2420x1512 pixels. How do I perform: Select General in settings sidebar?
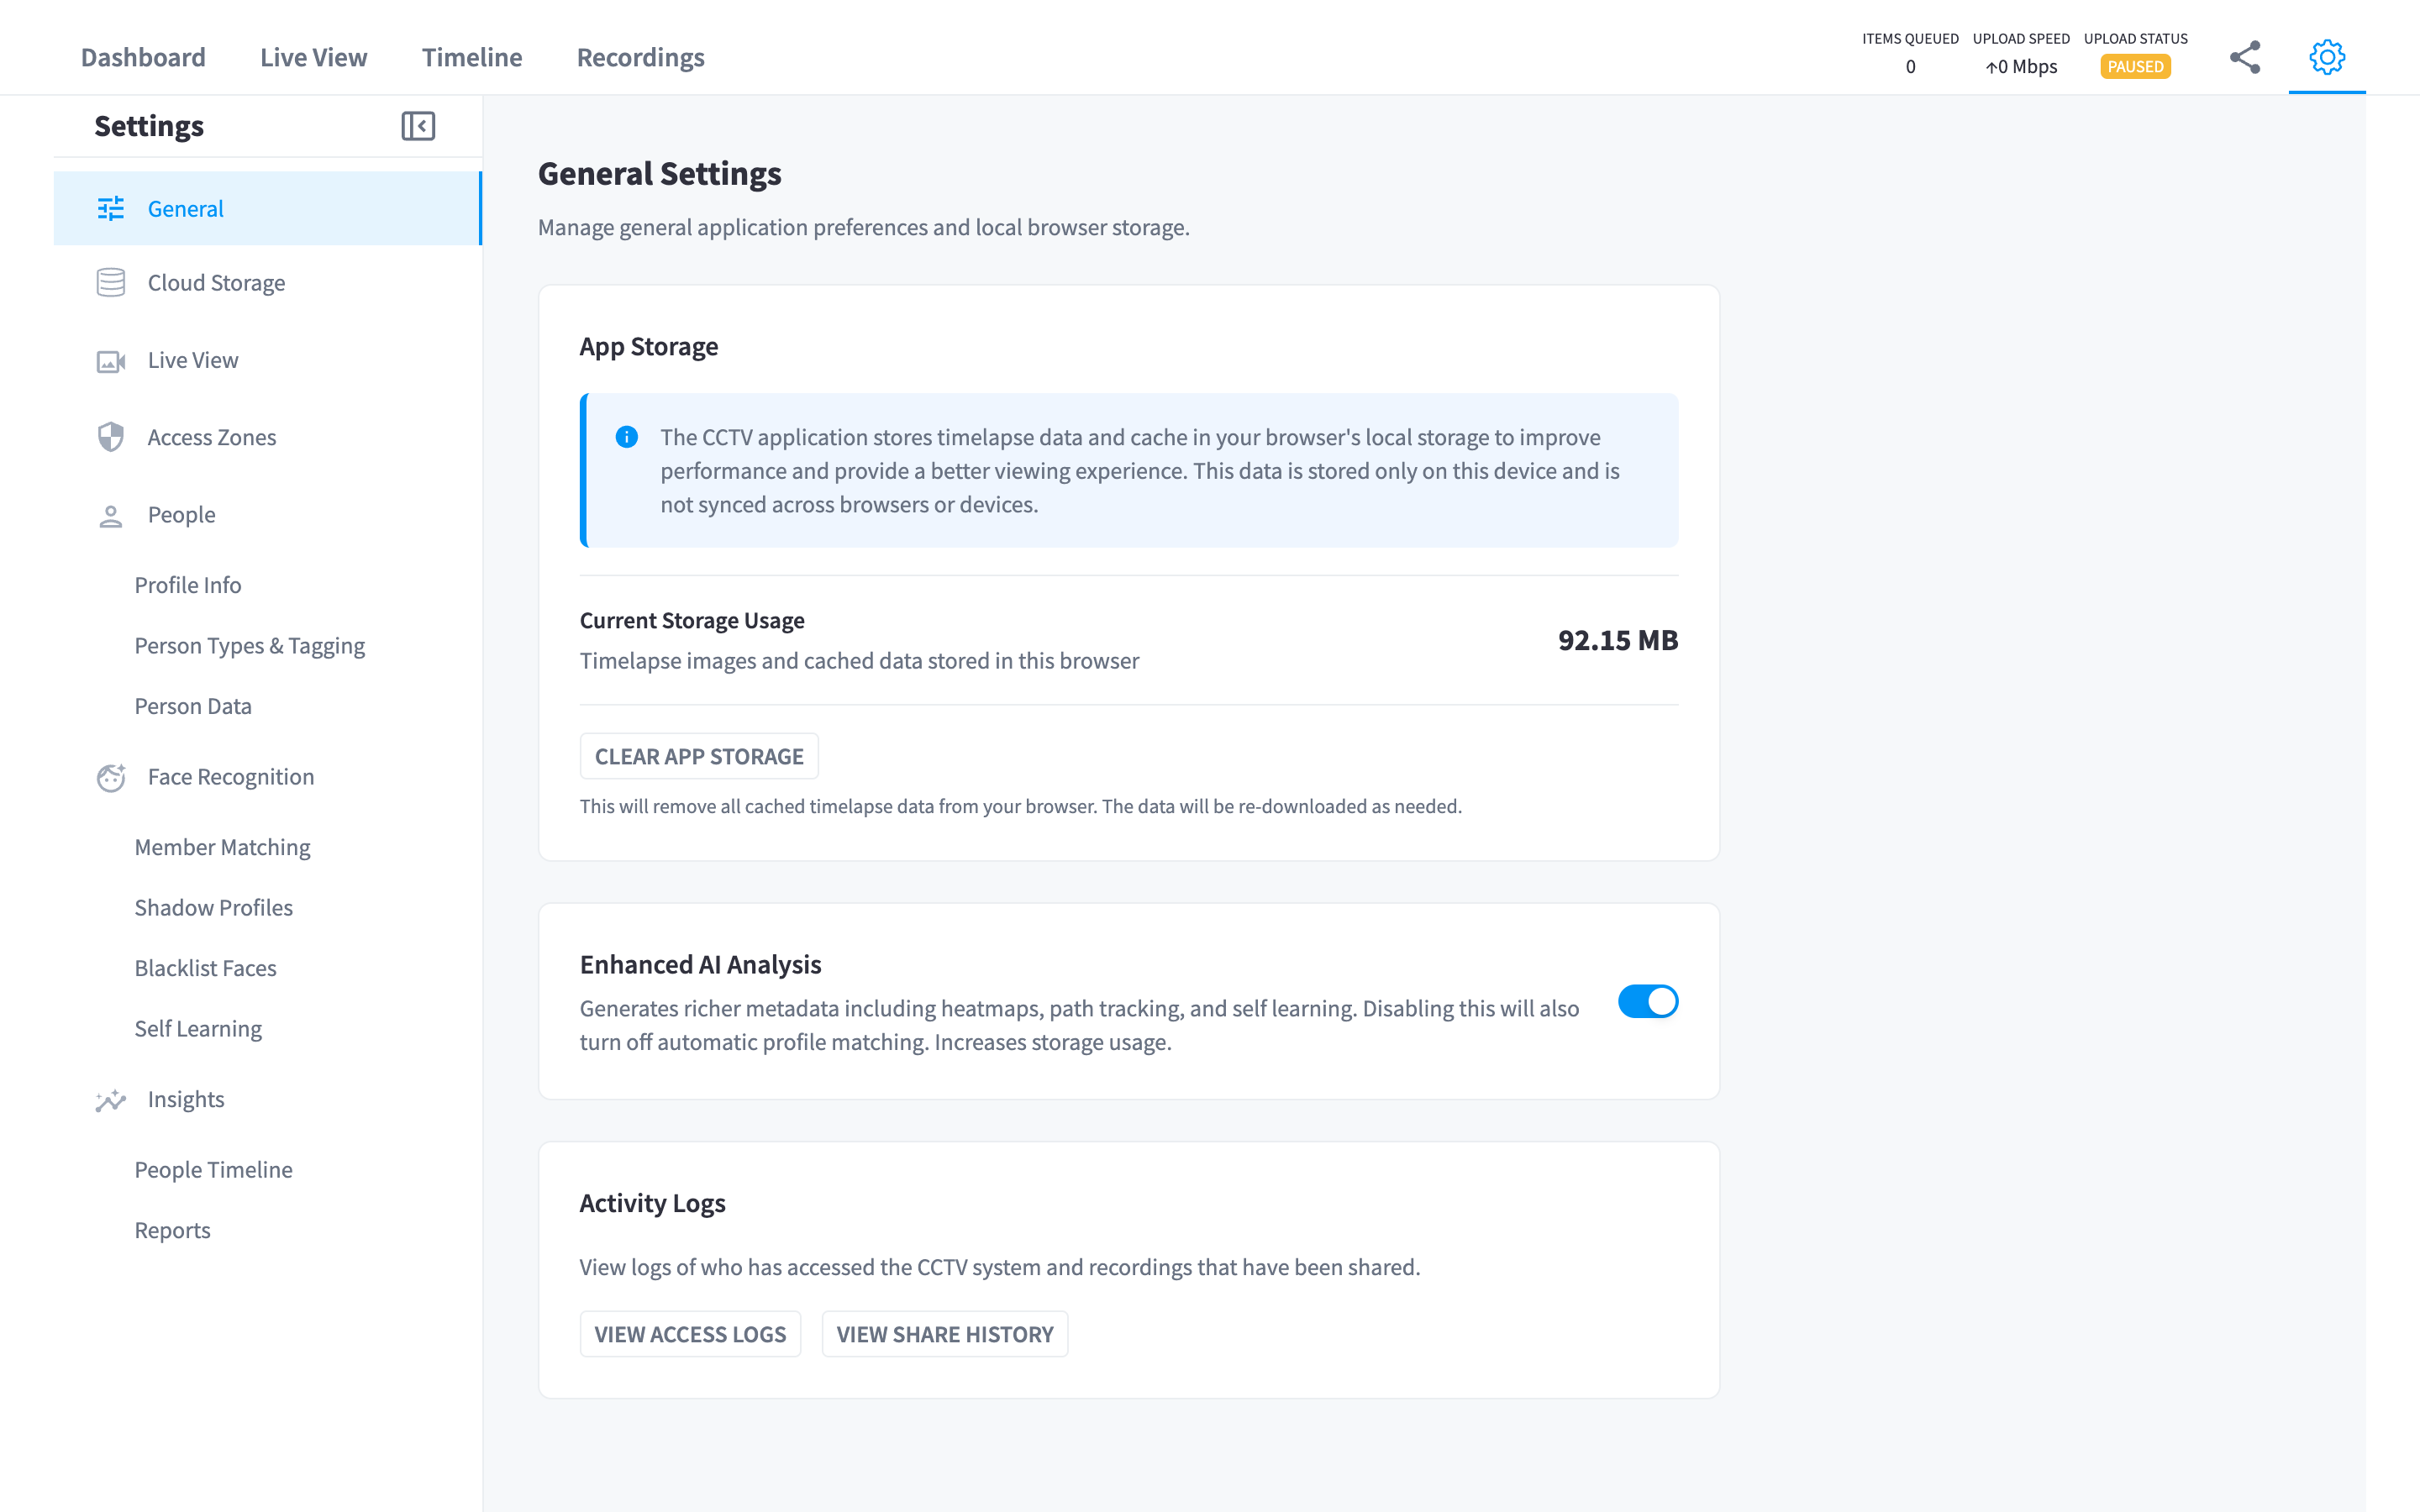click(x=267, y=208)
